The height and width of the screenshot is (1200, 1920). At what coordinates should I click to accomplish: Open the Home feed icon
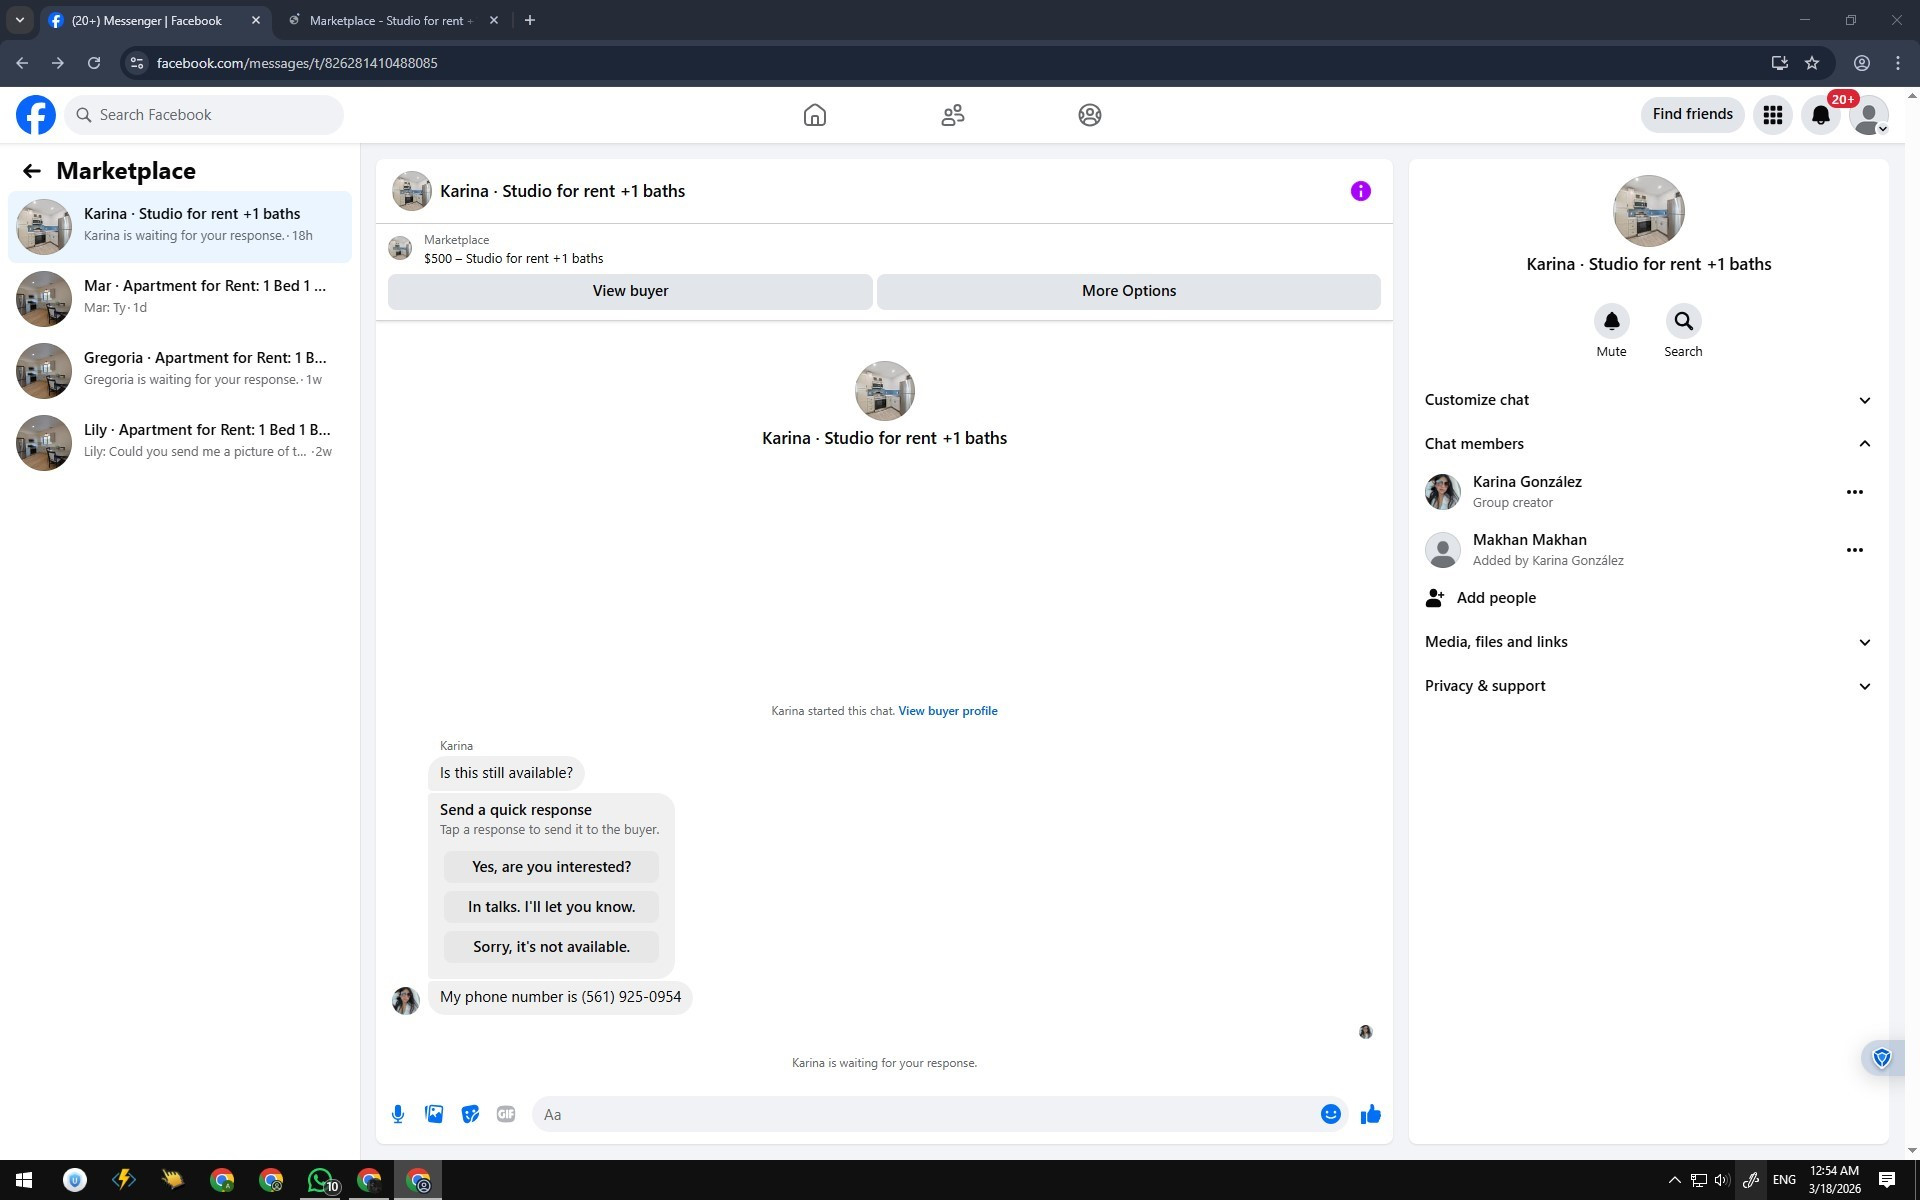[x=815, y=115]
